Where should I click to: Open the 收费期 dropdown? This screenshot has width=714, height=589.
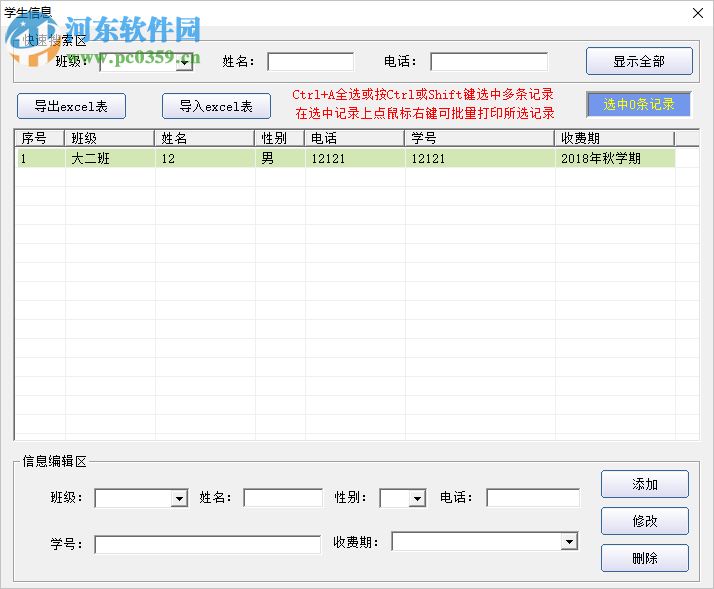[x=569, y=542]
